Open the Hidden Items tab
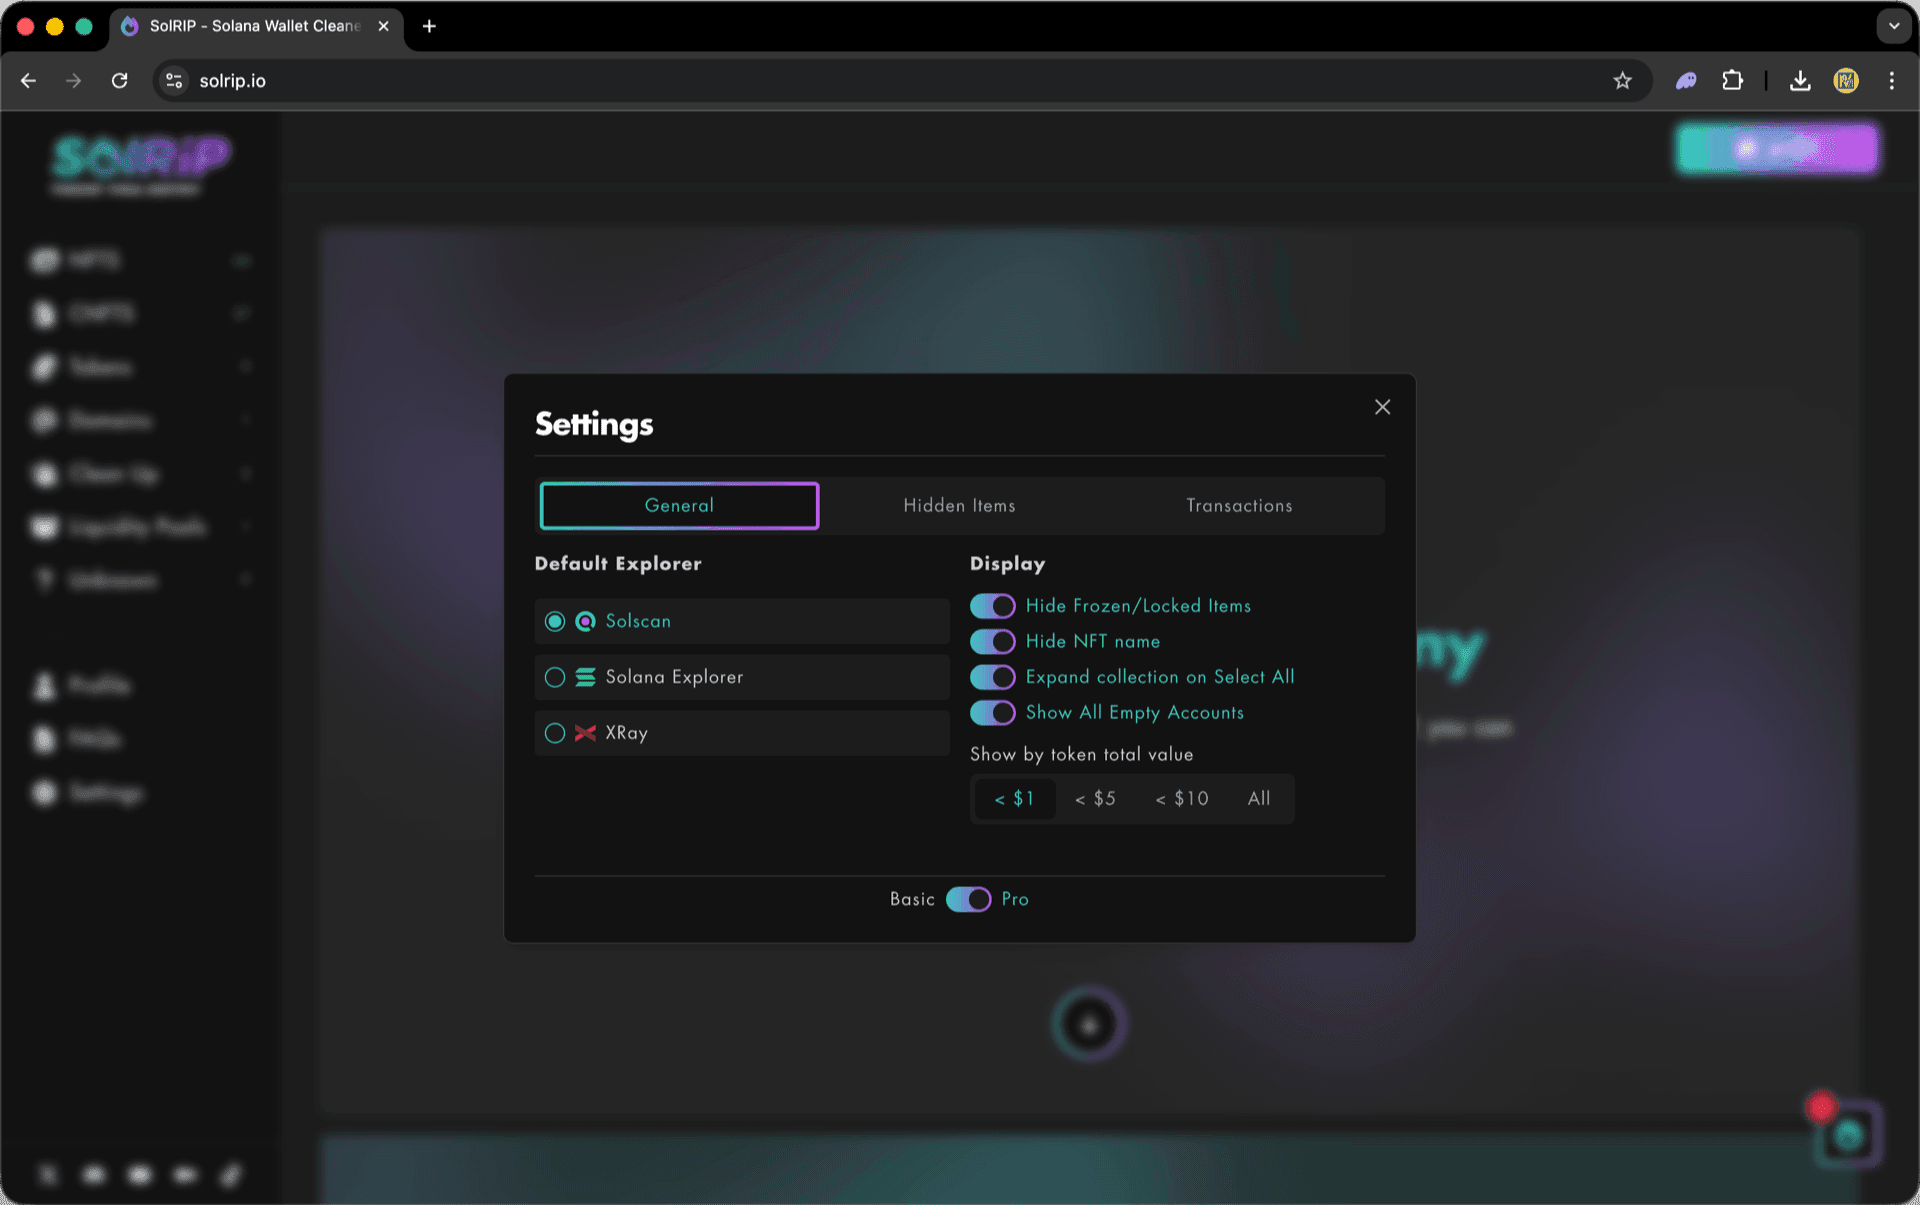The width and height of the screenshot is (1920, 1205). pos(959,506)
